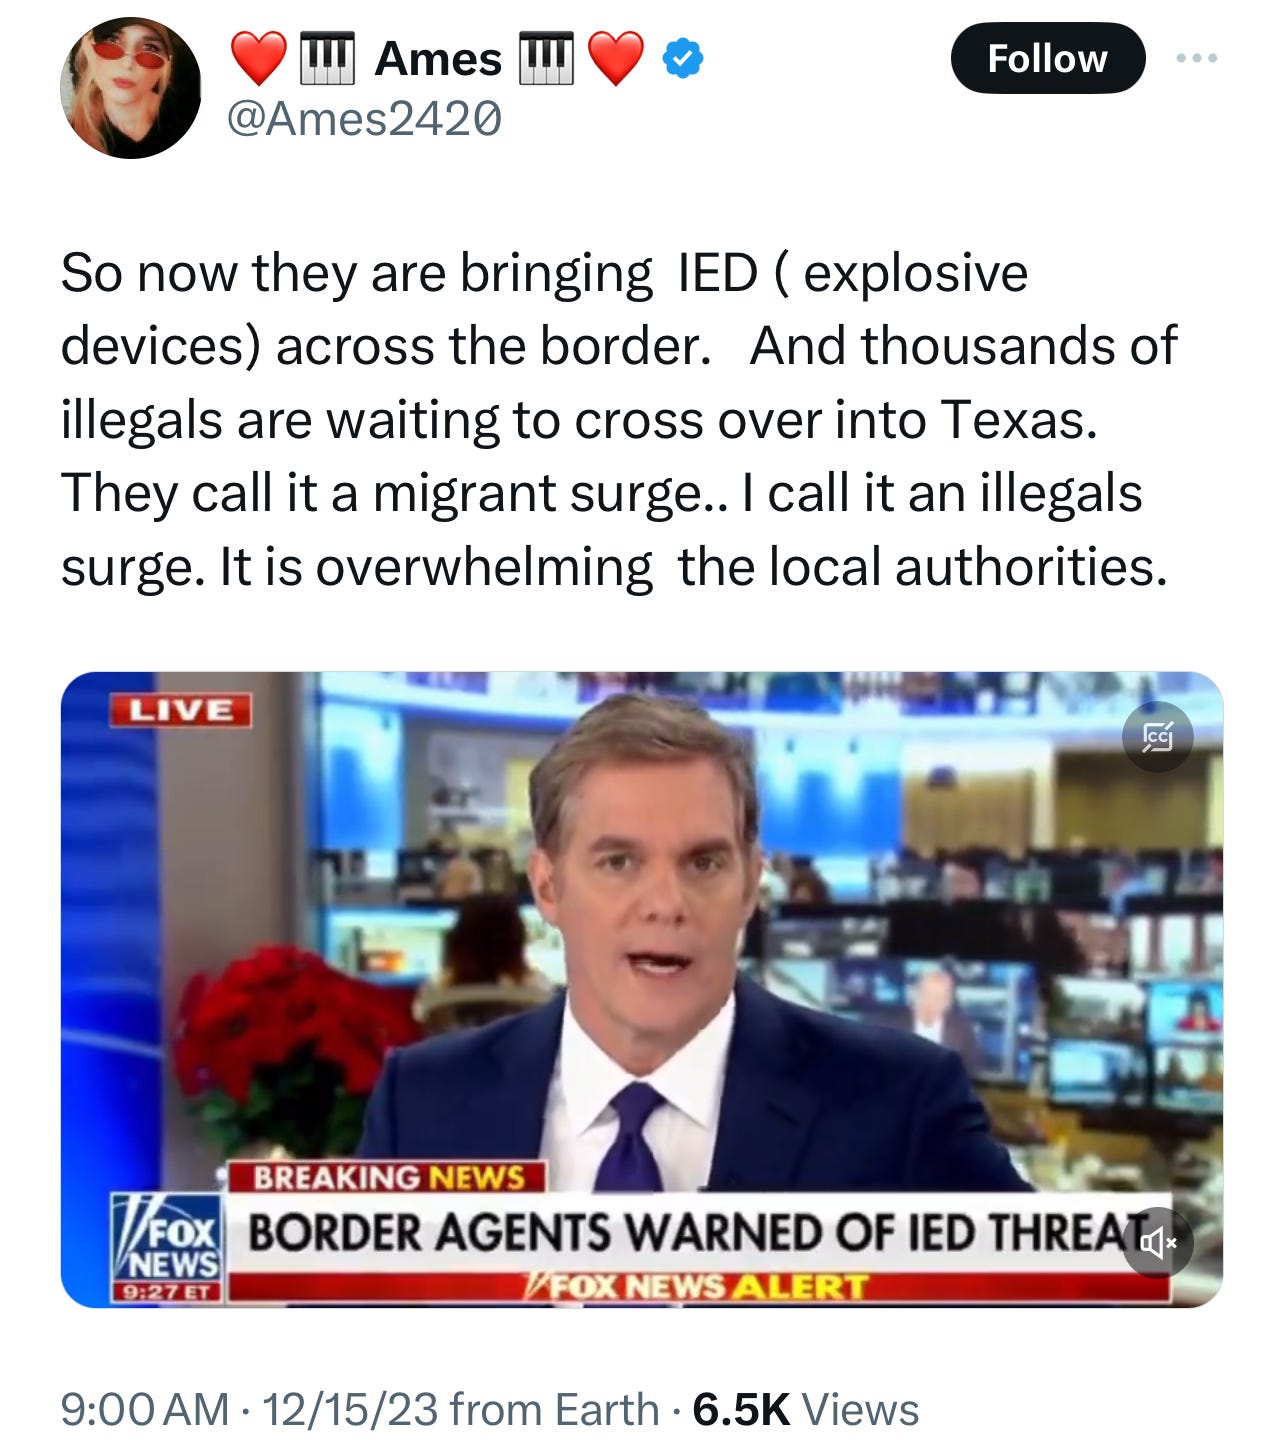Screen dimensions: 1284x1455
Task: Click the 'from Earth' location label
Action: point(554,1410)
